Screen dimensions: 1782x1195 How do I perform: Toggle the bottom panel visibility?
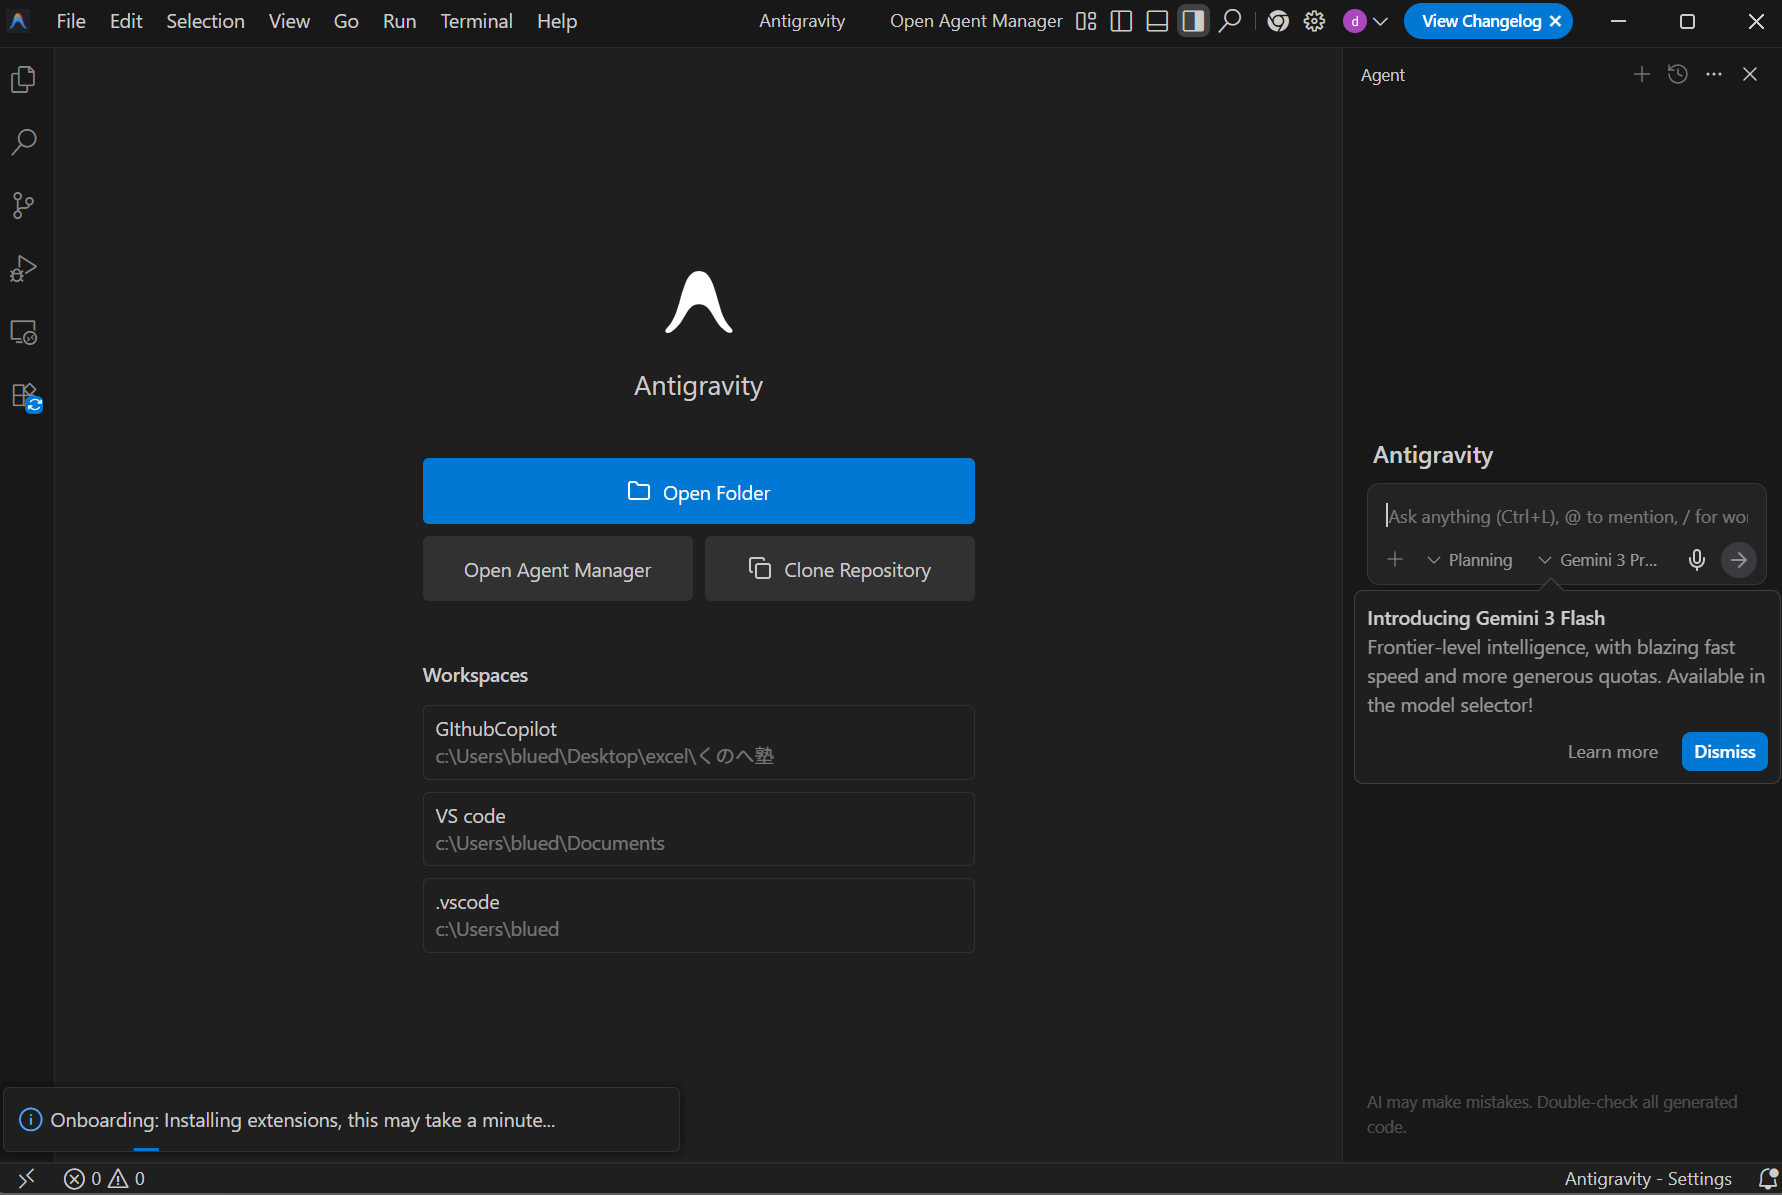pos(1157,21)
